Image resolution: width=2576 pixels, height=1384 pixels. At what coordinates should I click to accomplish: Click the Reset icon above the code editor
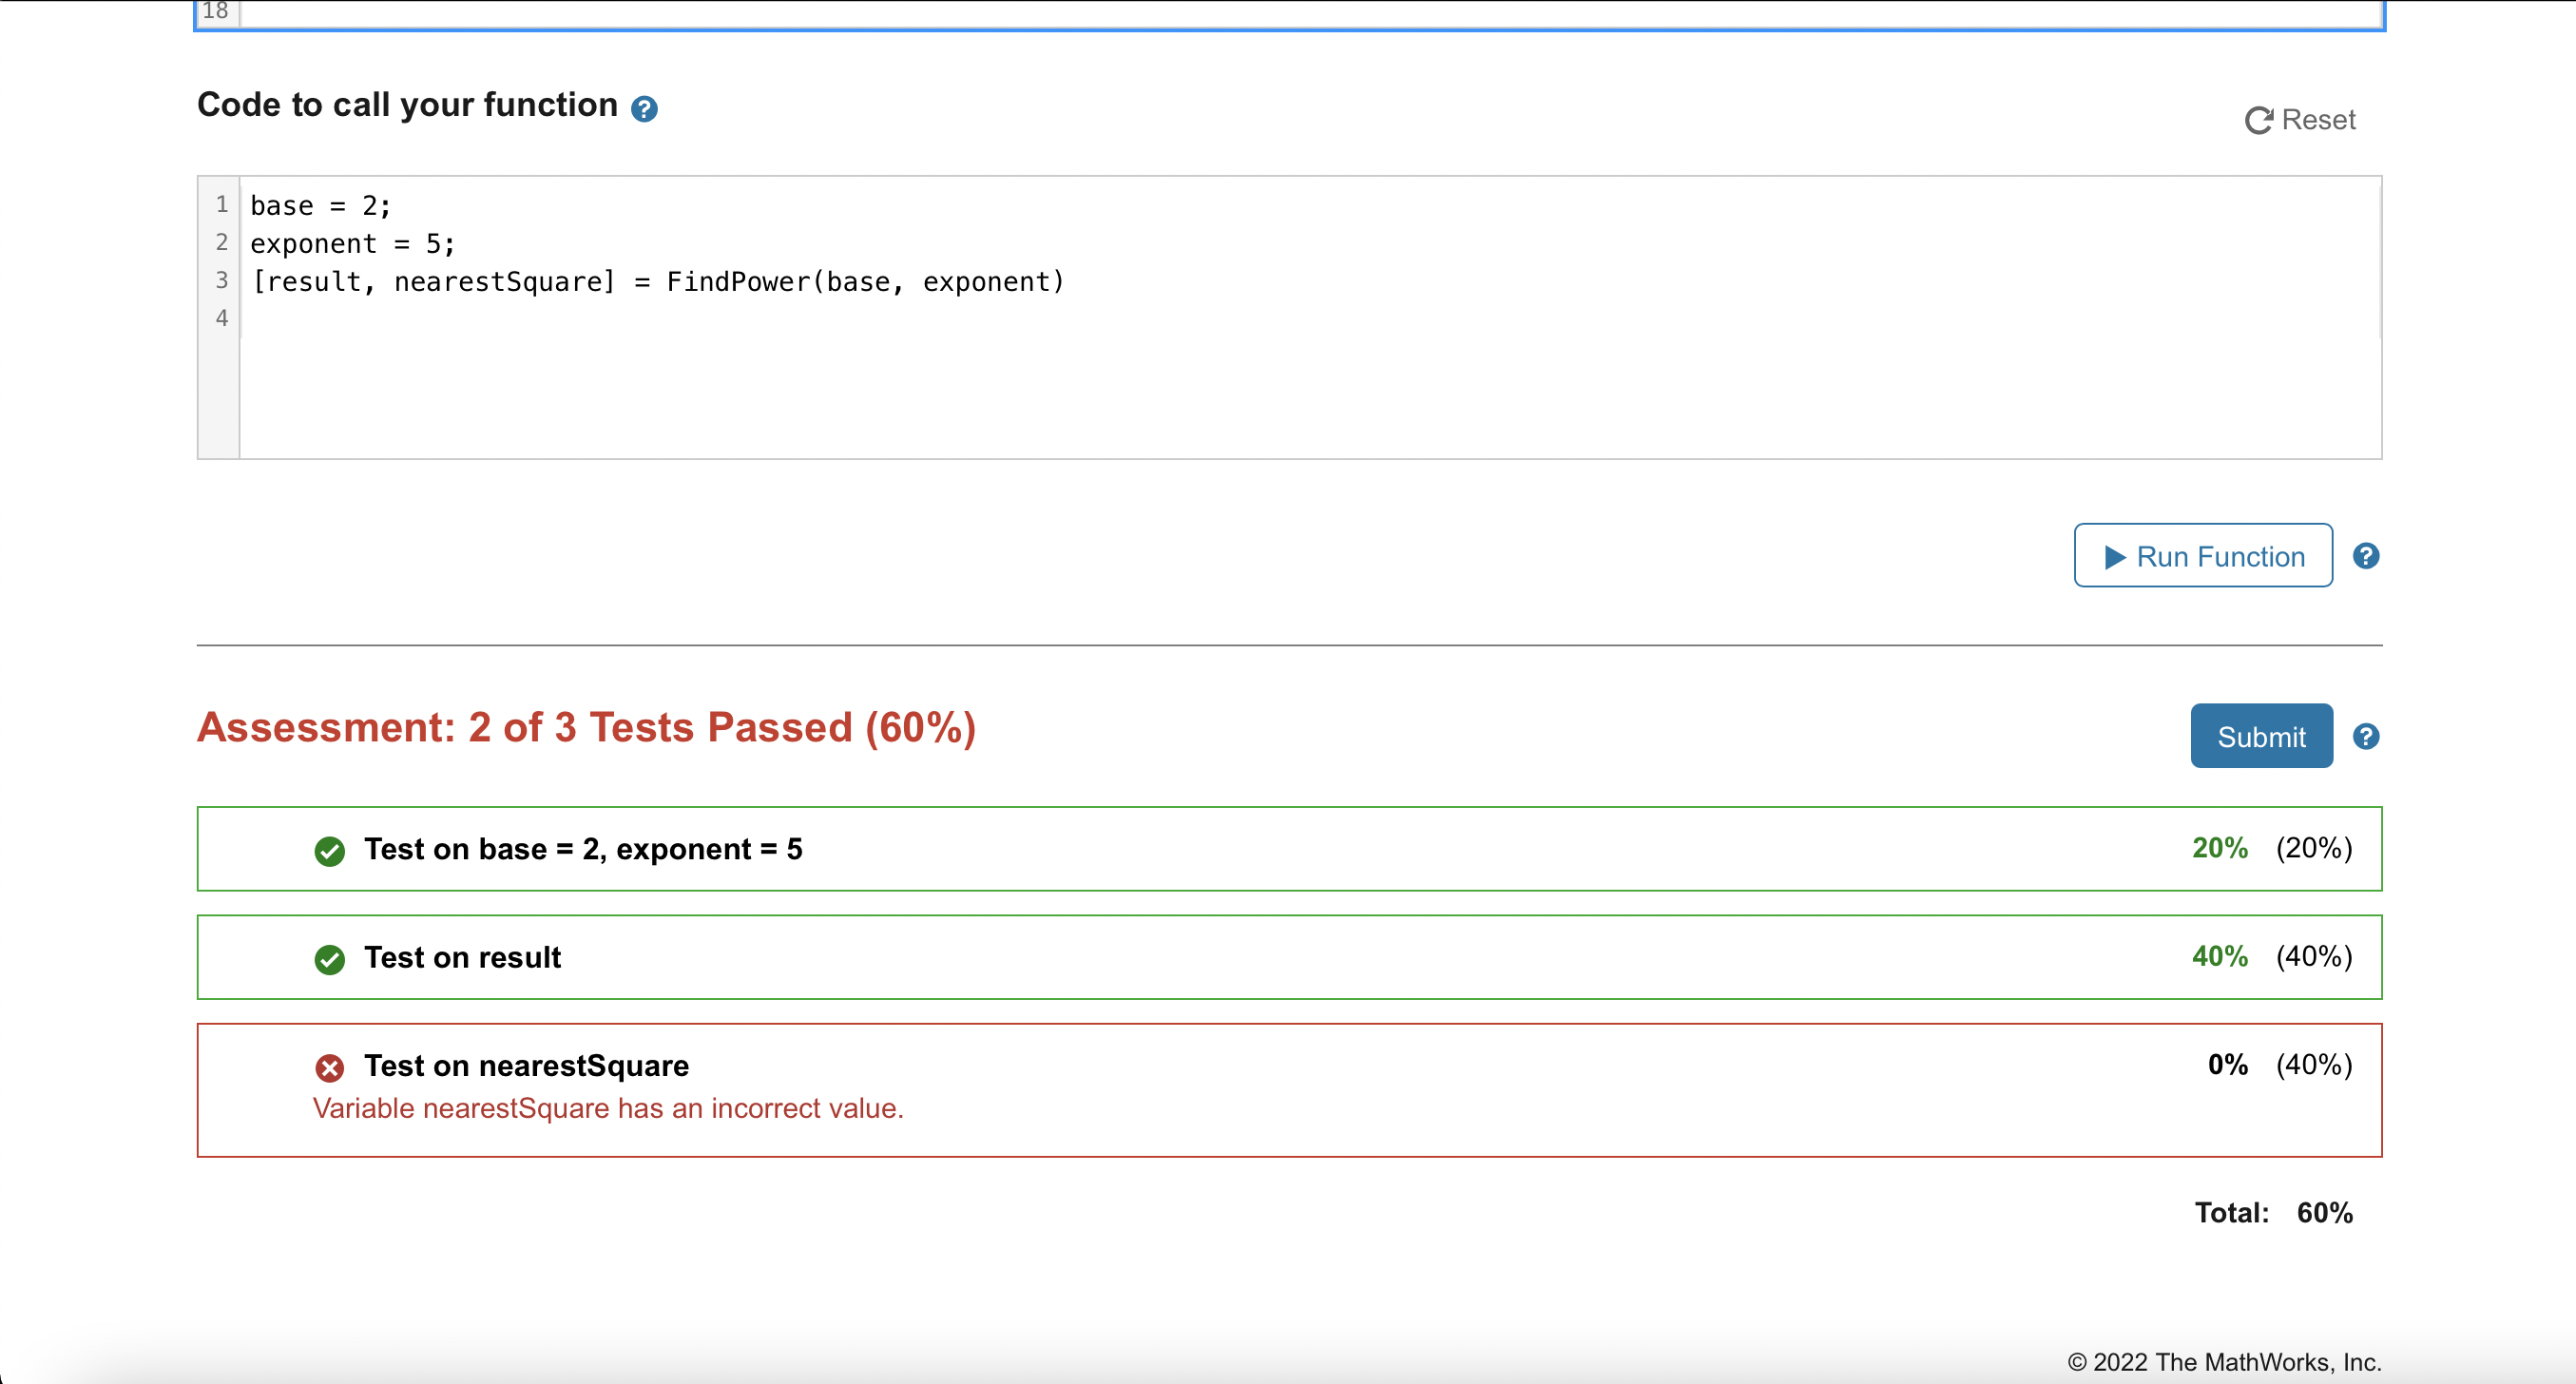(2260, 119)
